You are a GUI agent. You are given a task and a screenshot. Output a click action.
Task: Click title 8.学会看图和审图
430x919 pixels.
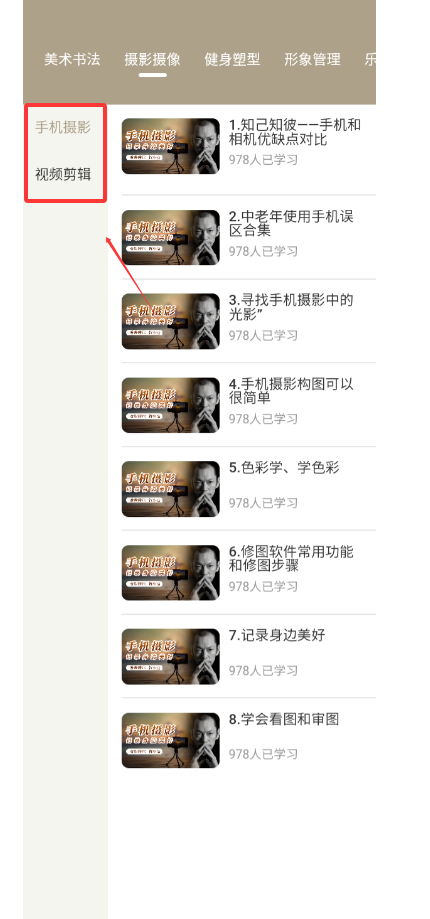coord(284,719)
